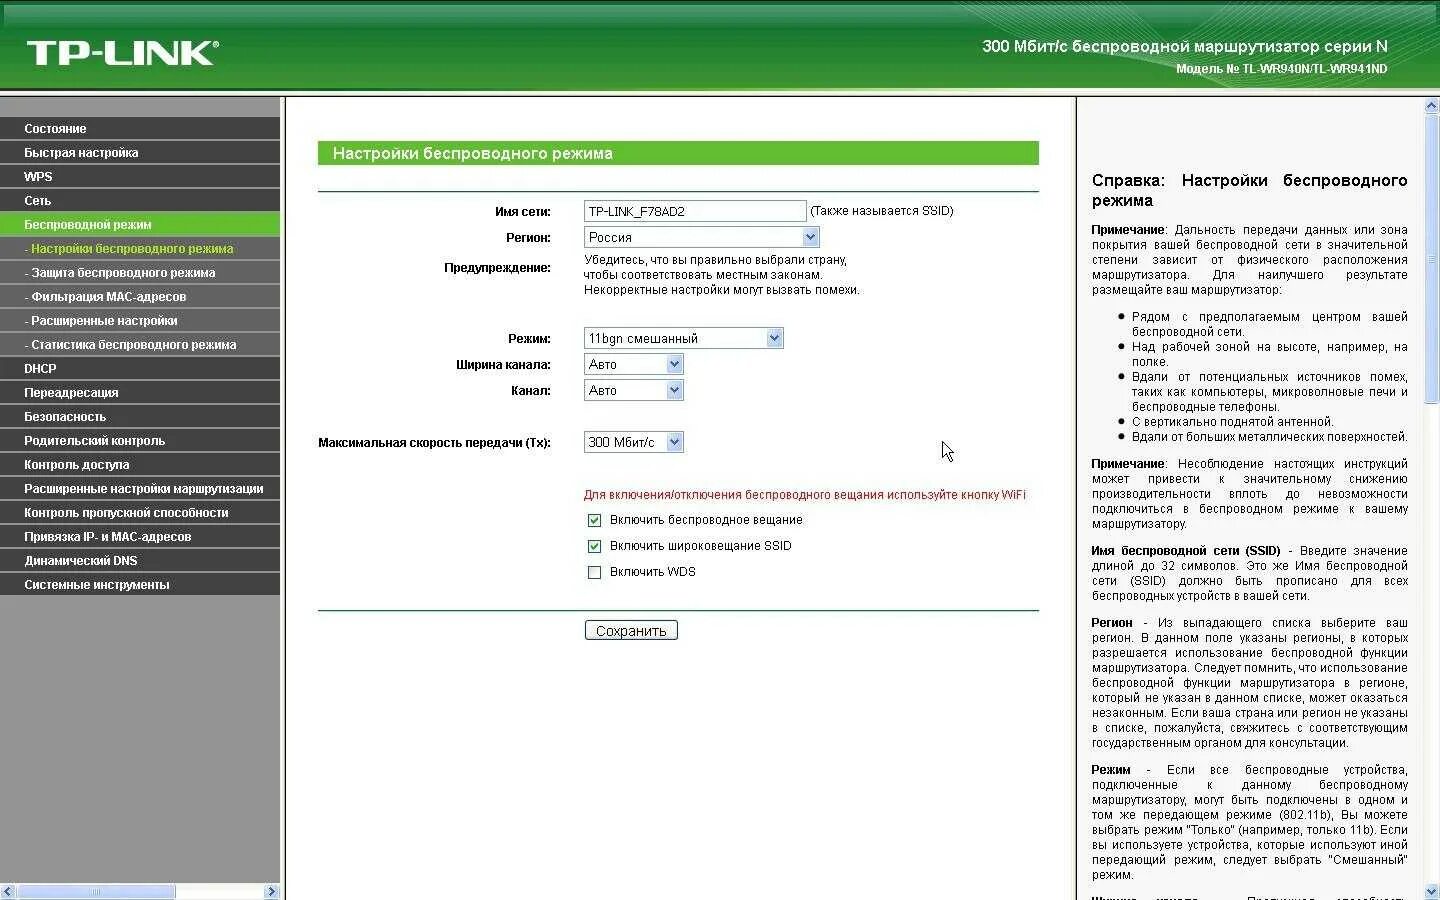
Task: Click help panel scrollbar up arrow
Action: 1431,106
